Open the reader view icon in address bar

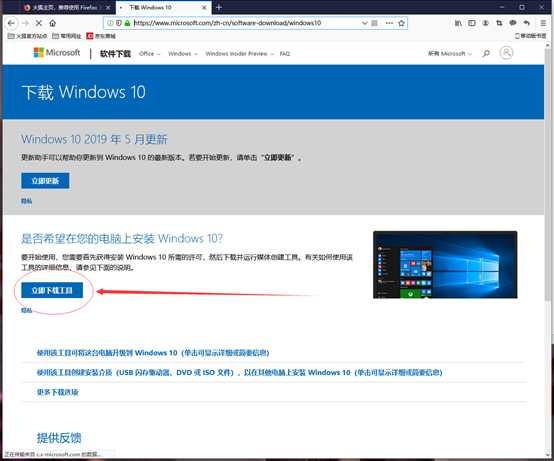click(375, 23)
